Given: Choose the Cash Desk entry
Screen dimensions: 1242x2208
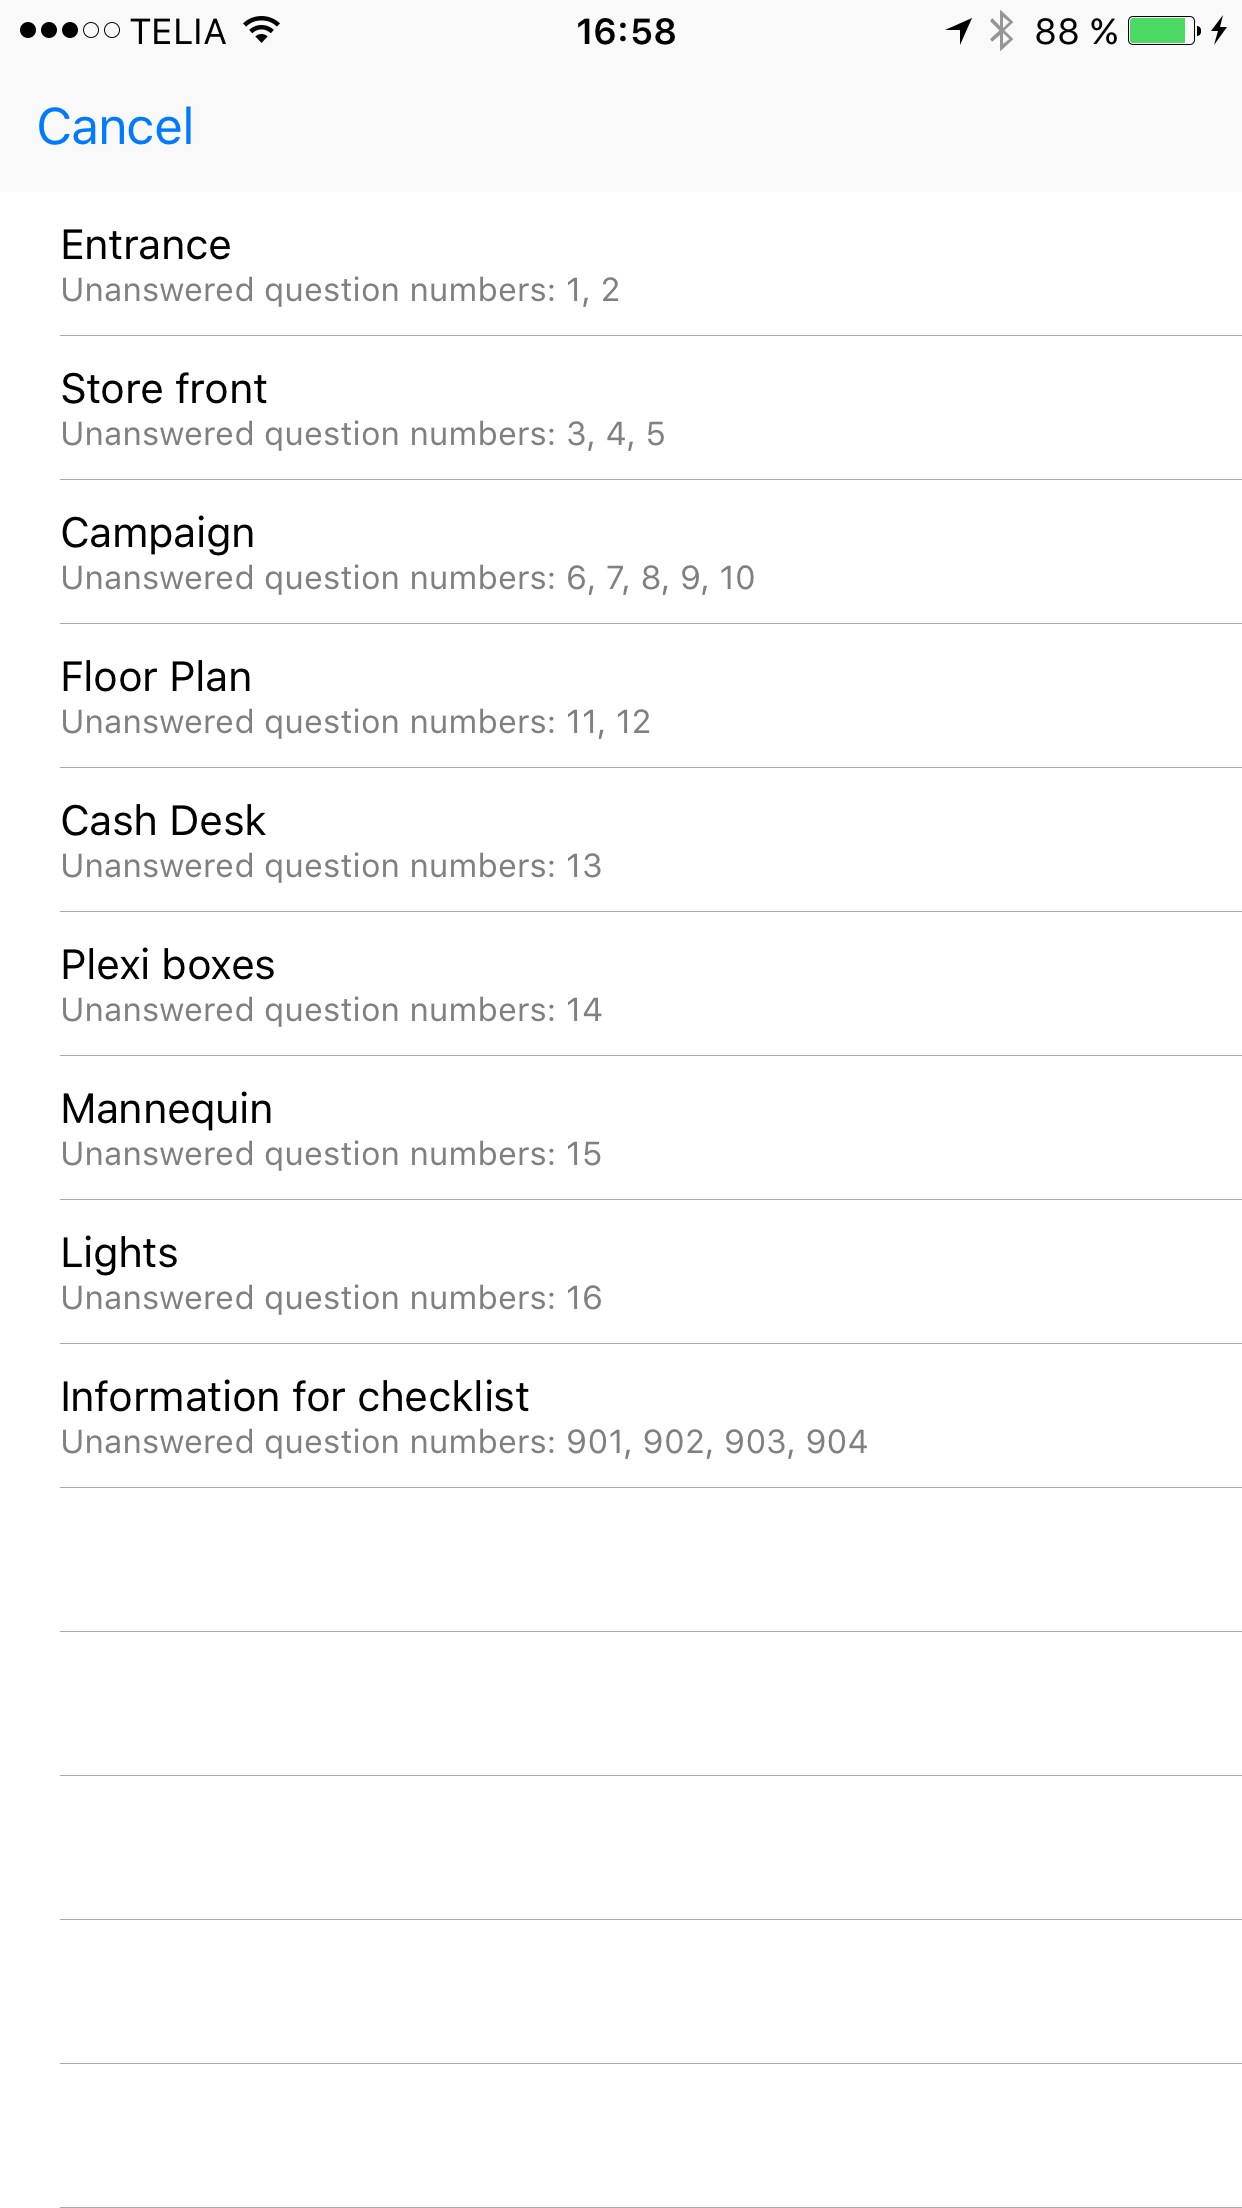Looking at the screenshot, I should 620,840.
